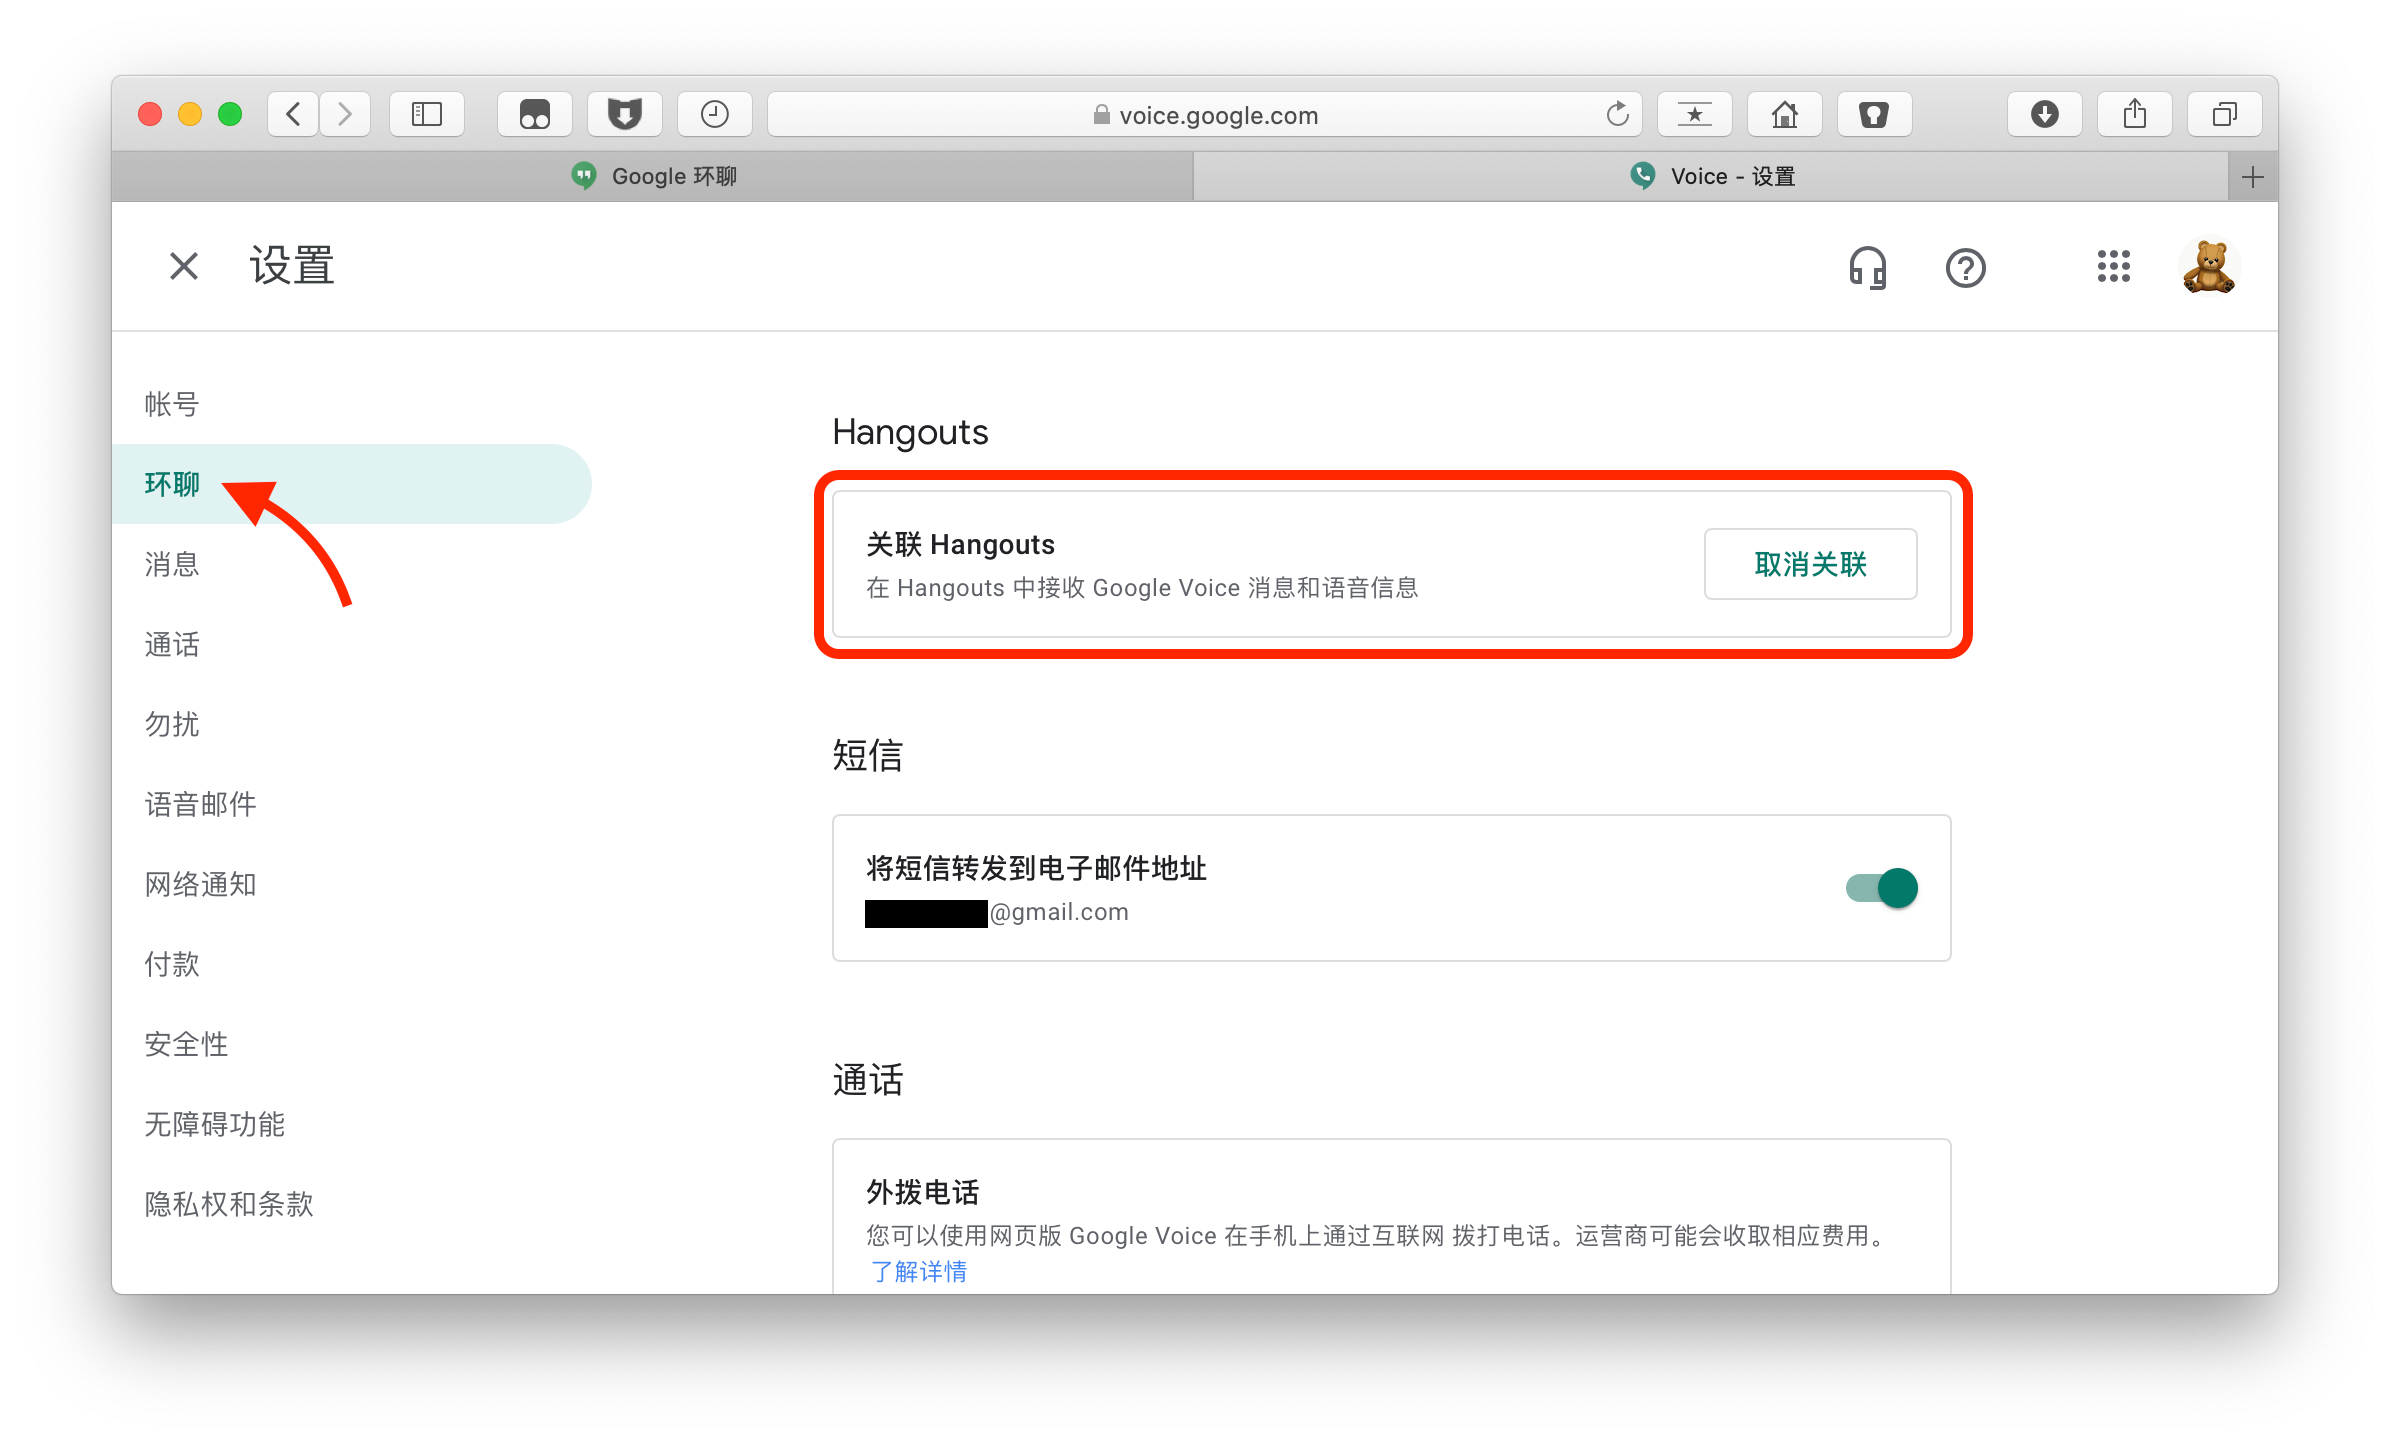Open the Google apps grid icon
The height and width of the screenshot is (1442, 2390).
(2113, 267)
